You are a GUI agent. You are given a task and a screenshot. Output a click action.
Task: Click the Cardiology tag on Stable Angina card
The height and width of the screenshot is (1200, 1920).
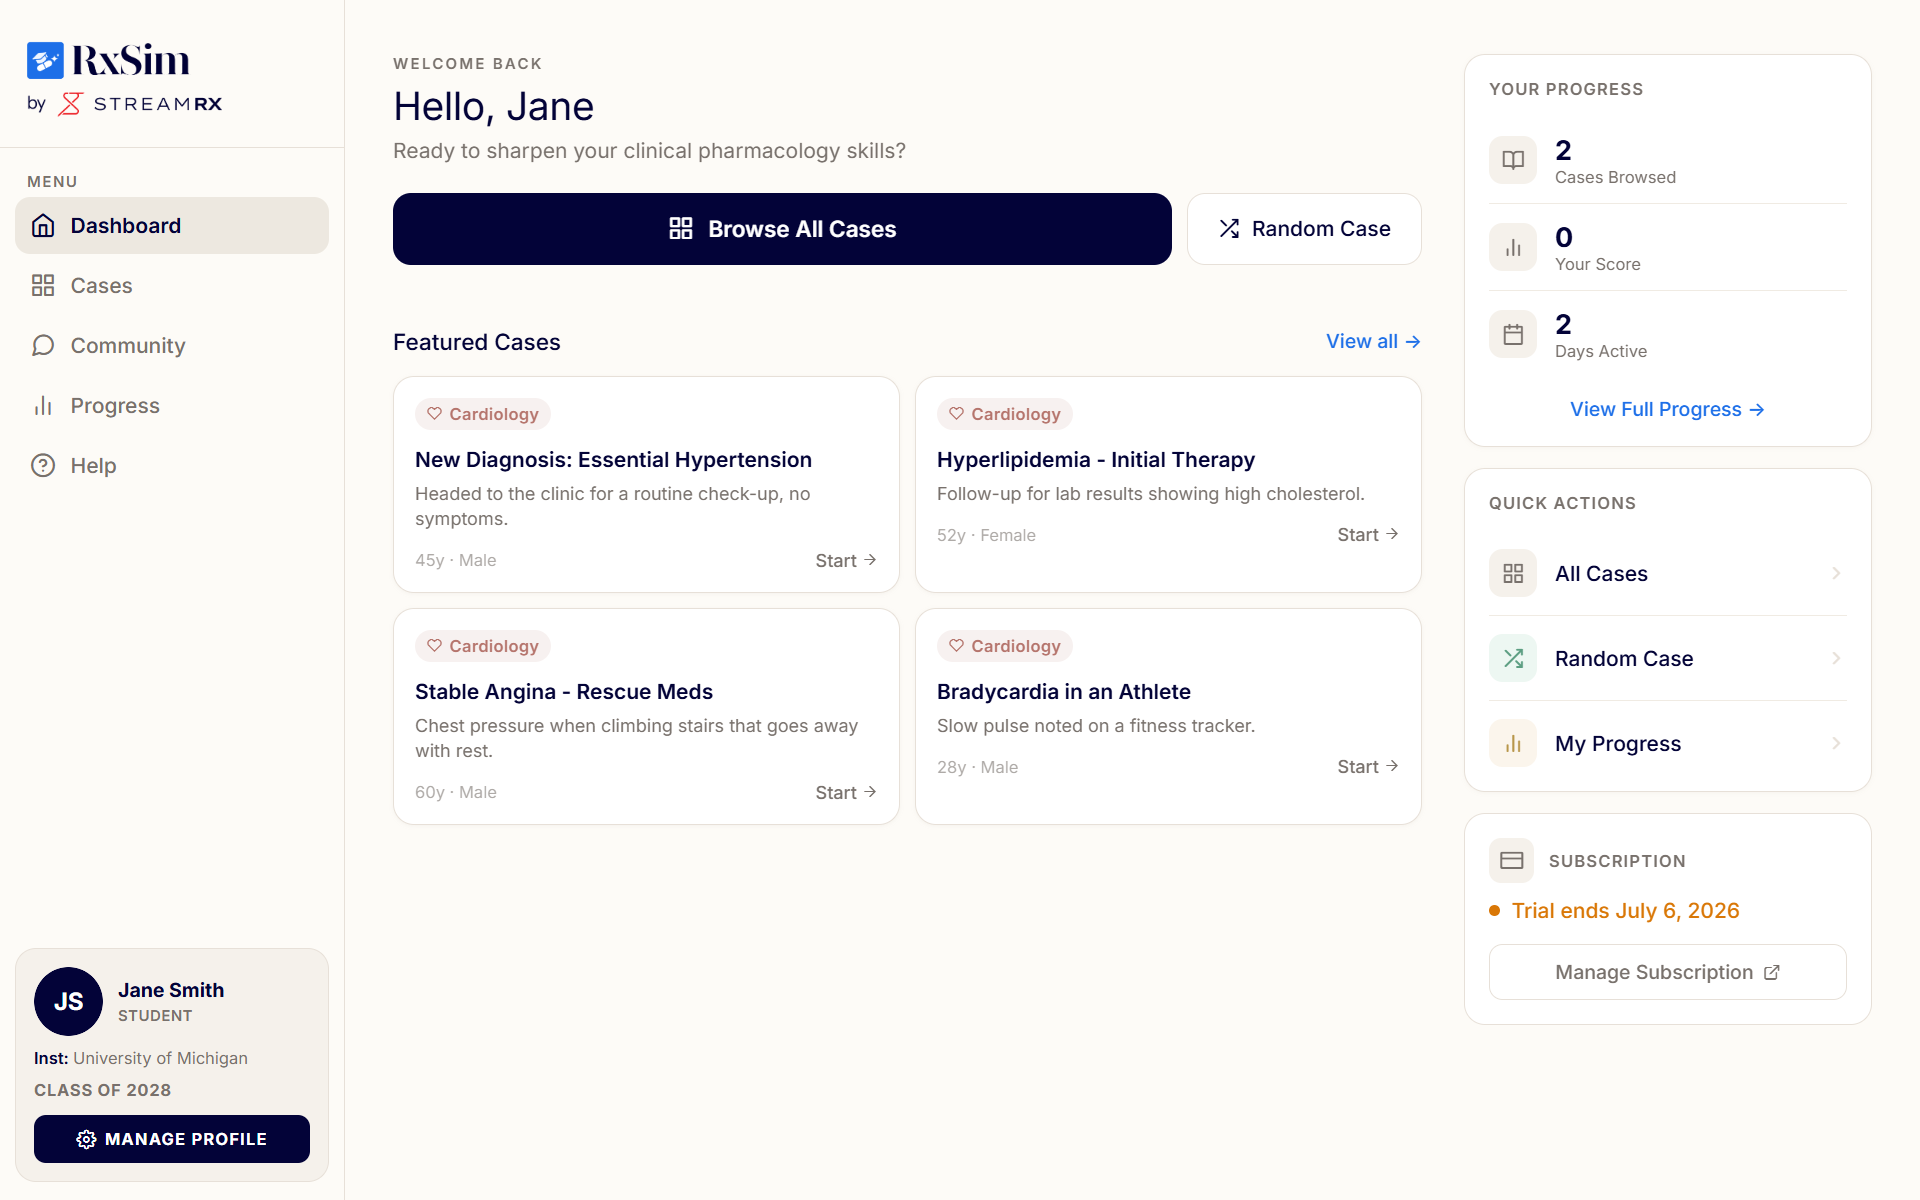click(482, 646)
